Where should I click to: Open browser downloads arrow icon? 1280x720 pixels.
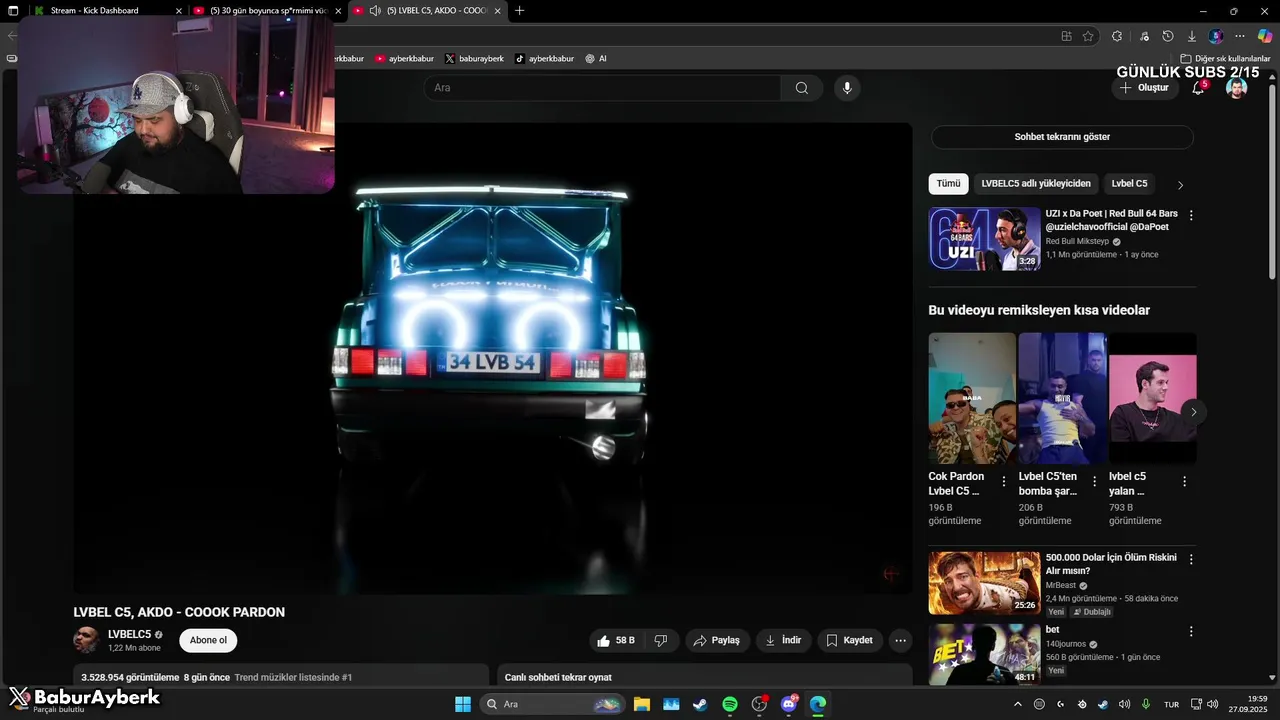click(1192, 36)
